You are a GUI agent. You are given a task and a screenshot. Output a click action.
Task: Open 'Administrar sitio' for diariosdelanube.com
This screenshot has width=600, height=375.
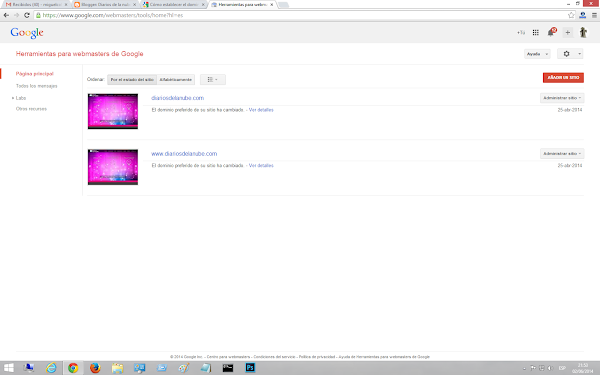562,98
